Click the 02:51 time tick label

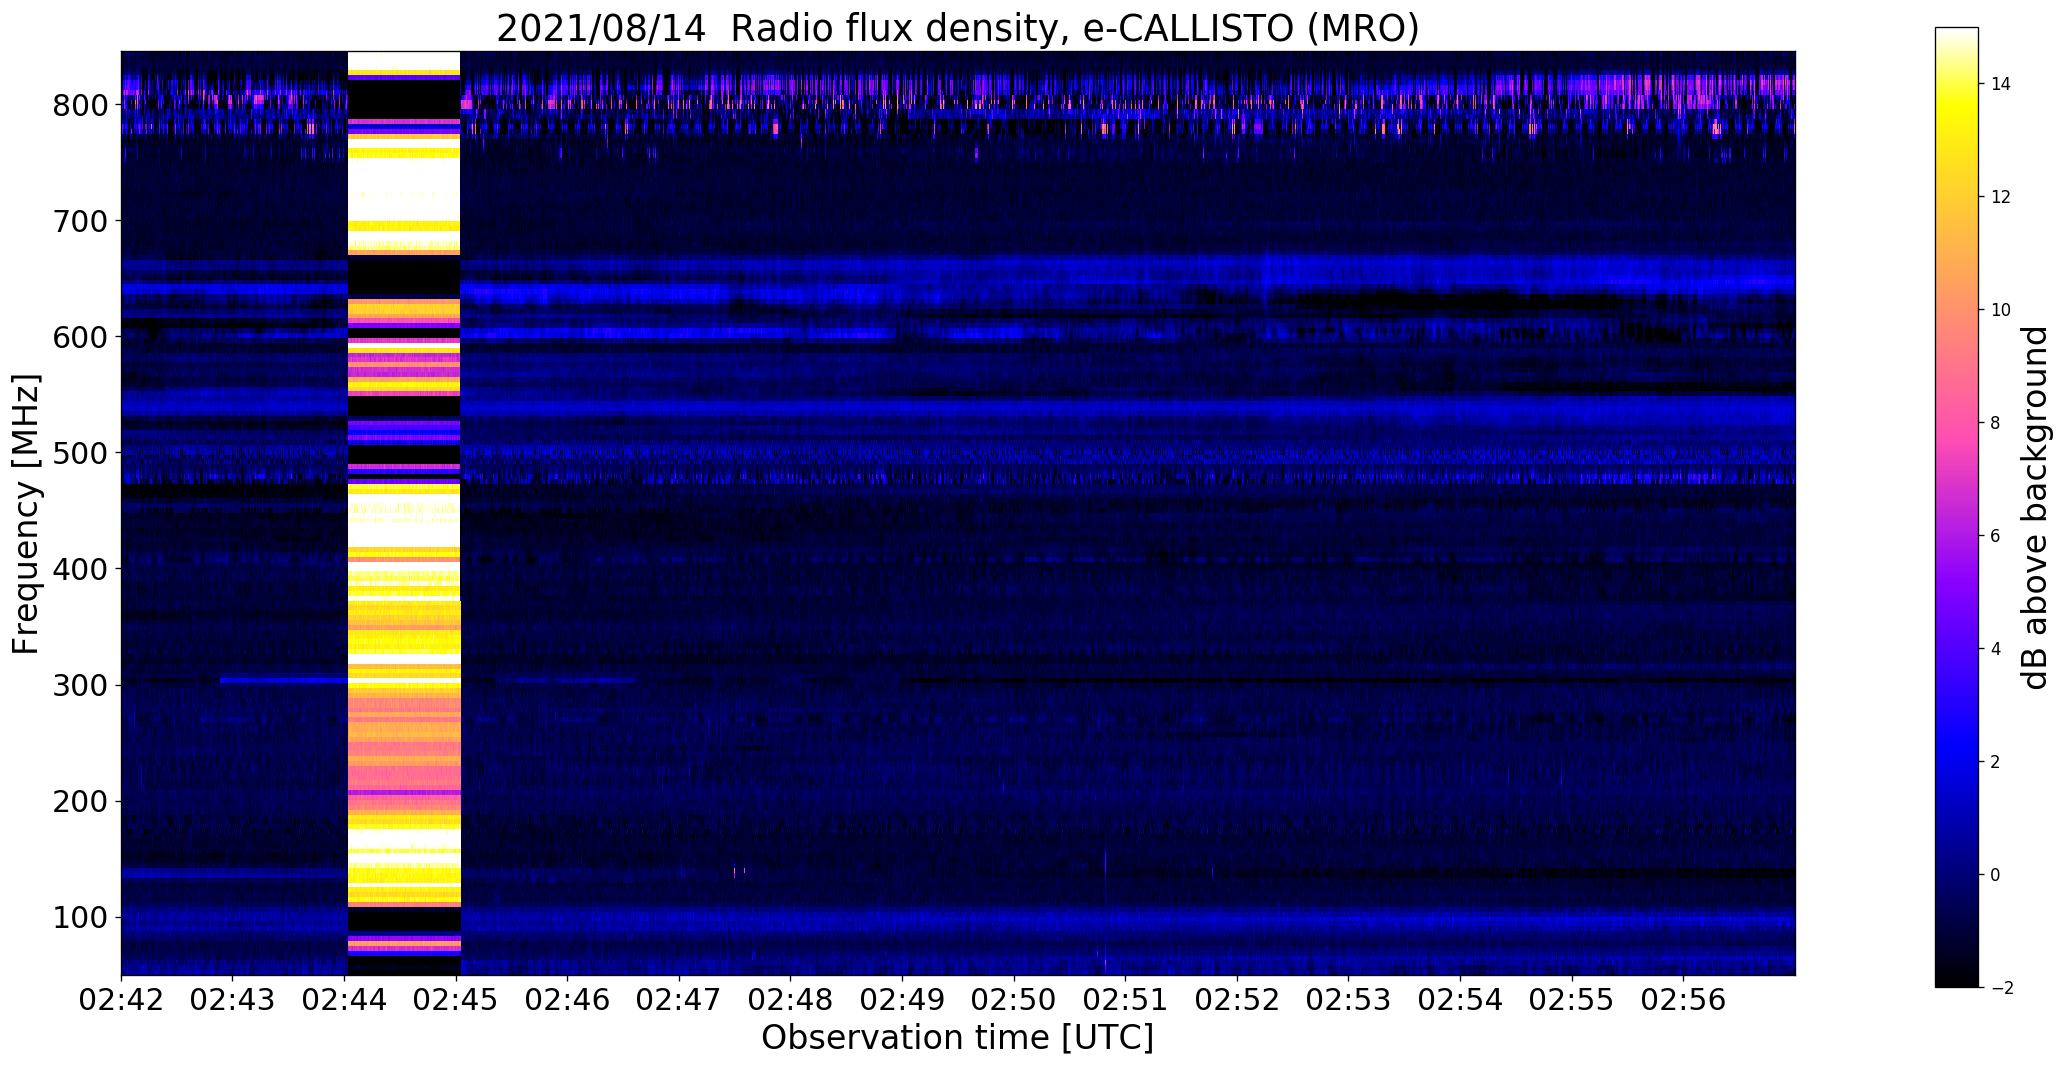(x=1126, y=1000)
